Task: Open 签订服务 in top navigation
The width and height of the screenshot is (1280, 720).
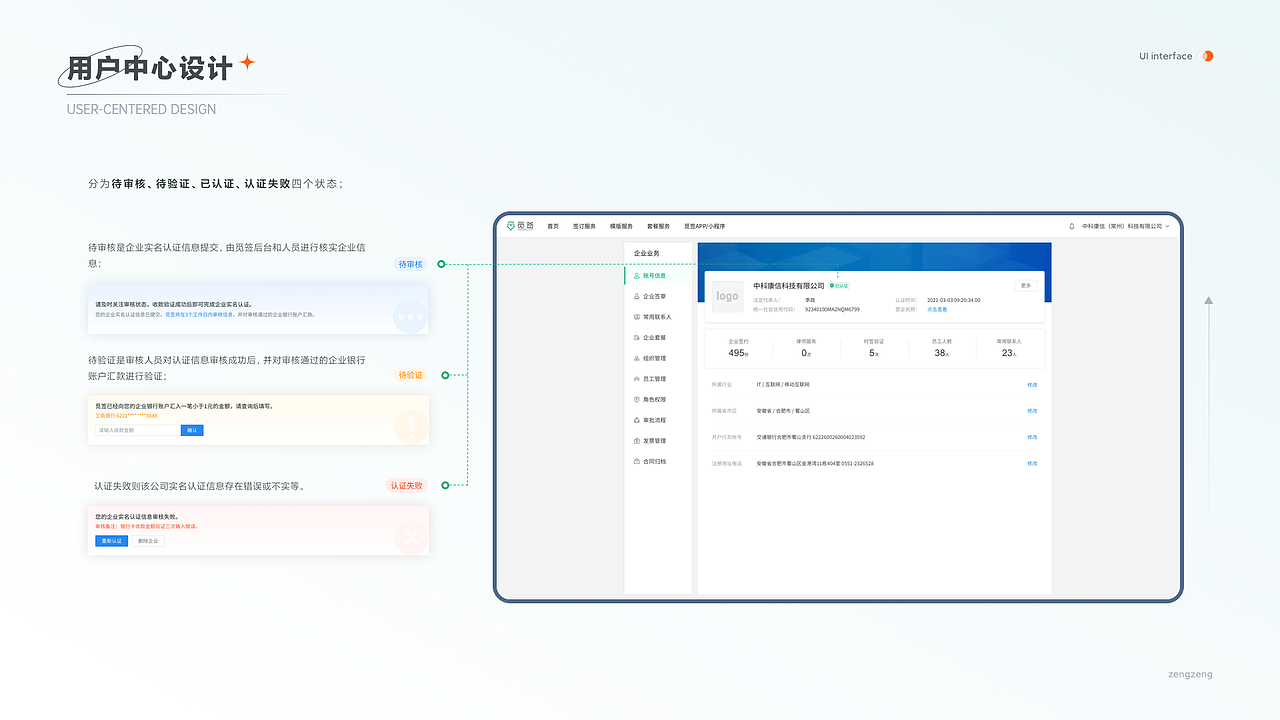Action: [584, 226]
